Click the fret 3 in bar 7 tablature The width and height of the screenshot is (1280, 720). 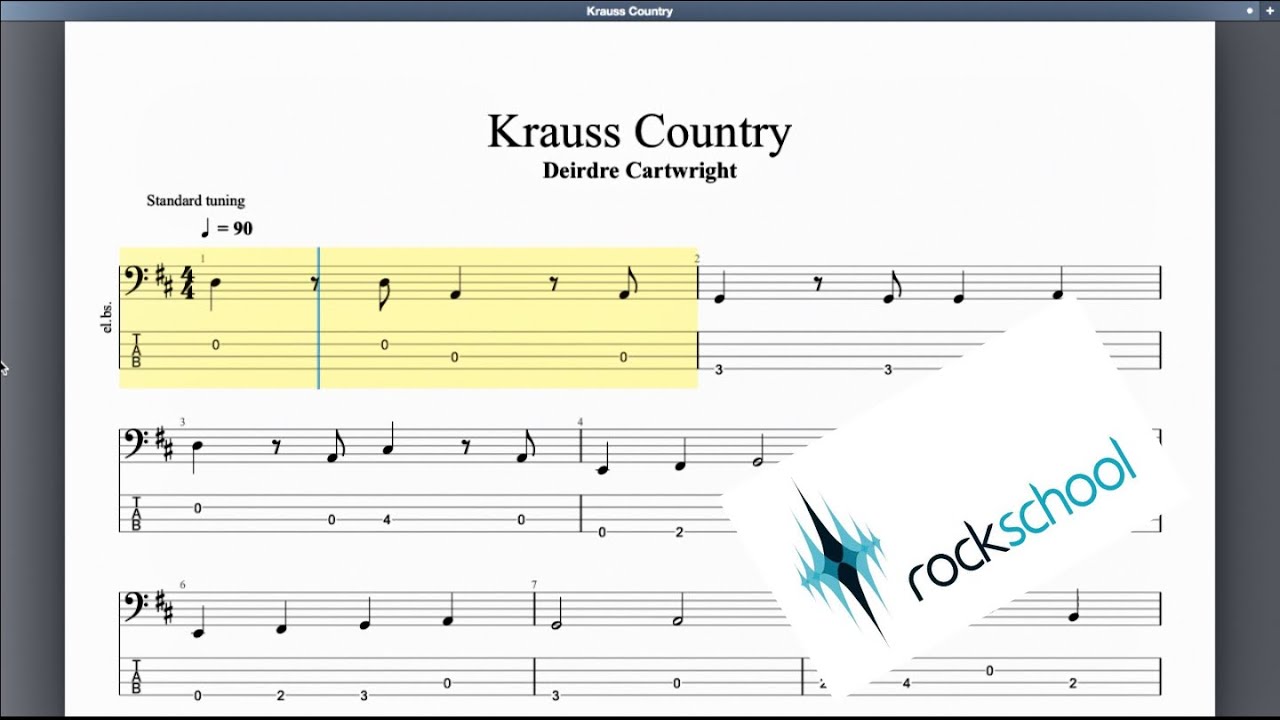tap(555, 696)
